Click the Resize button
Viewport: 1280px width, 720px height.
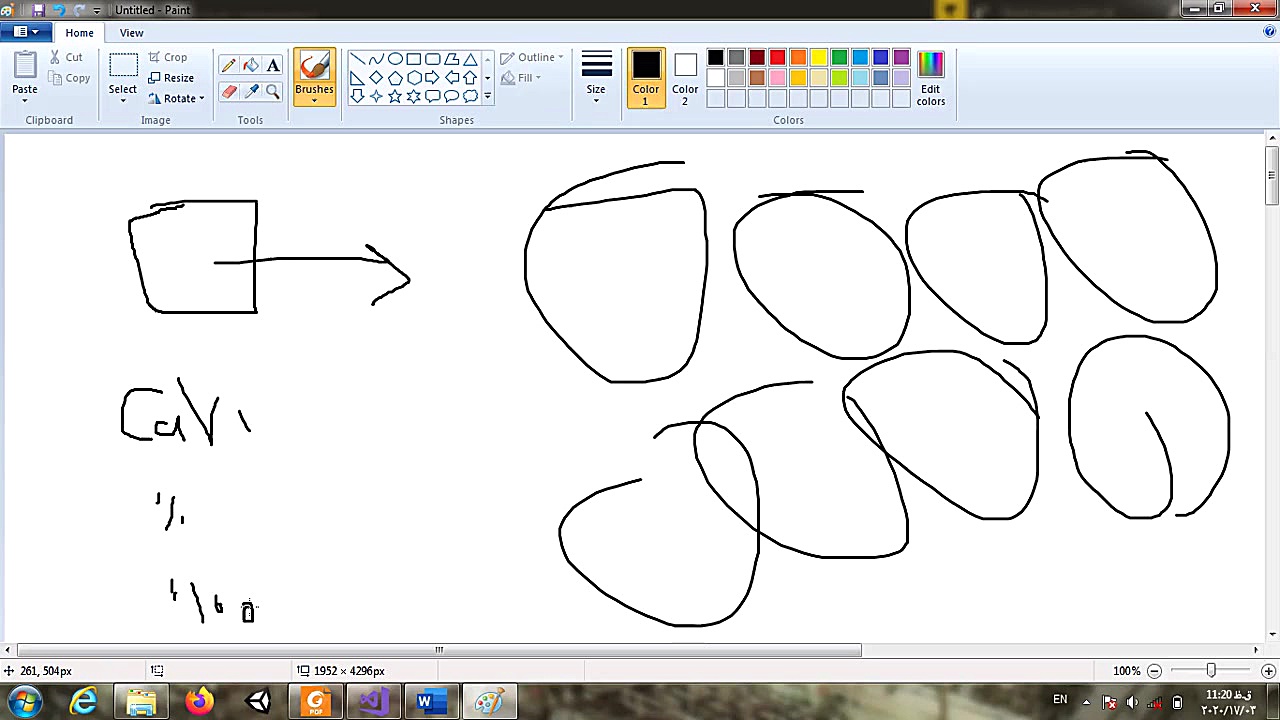tap(170, 78)
